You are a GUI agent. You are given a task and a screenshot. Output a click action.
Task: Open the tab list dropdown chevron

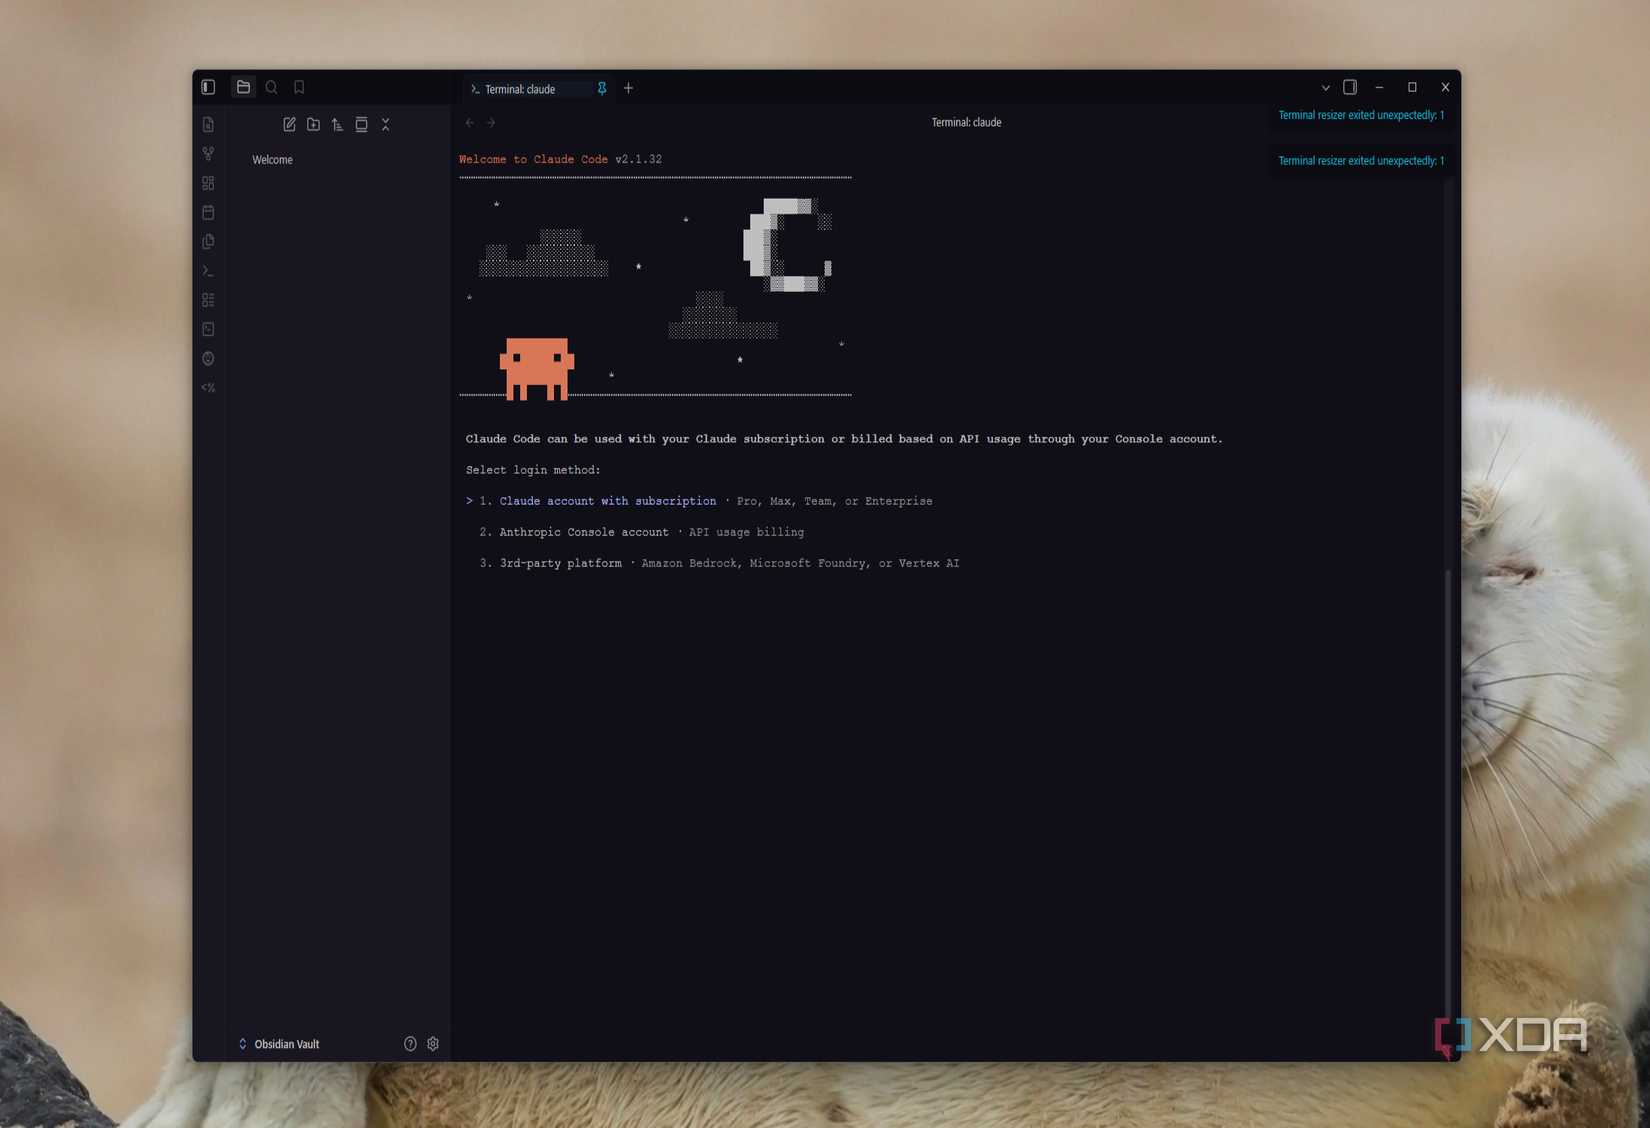pyautogui.click(x=1325, y=88)
